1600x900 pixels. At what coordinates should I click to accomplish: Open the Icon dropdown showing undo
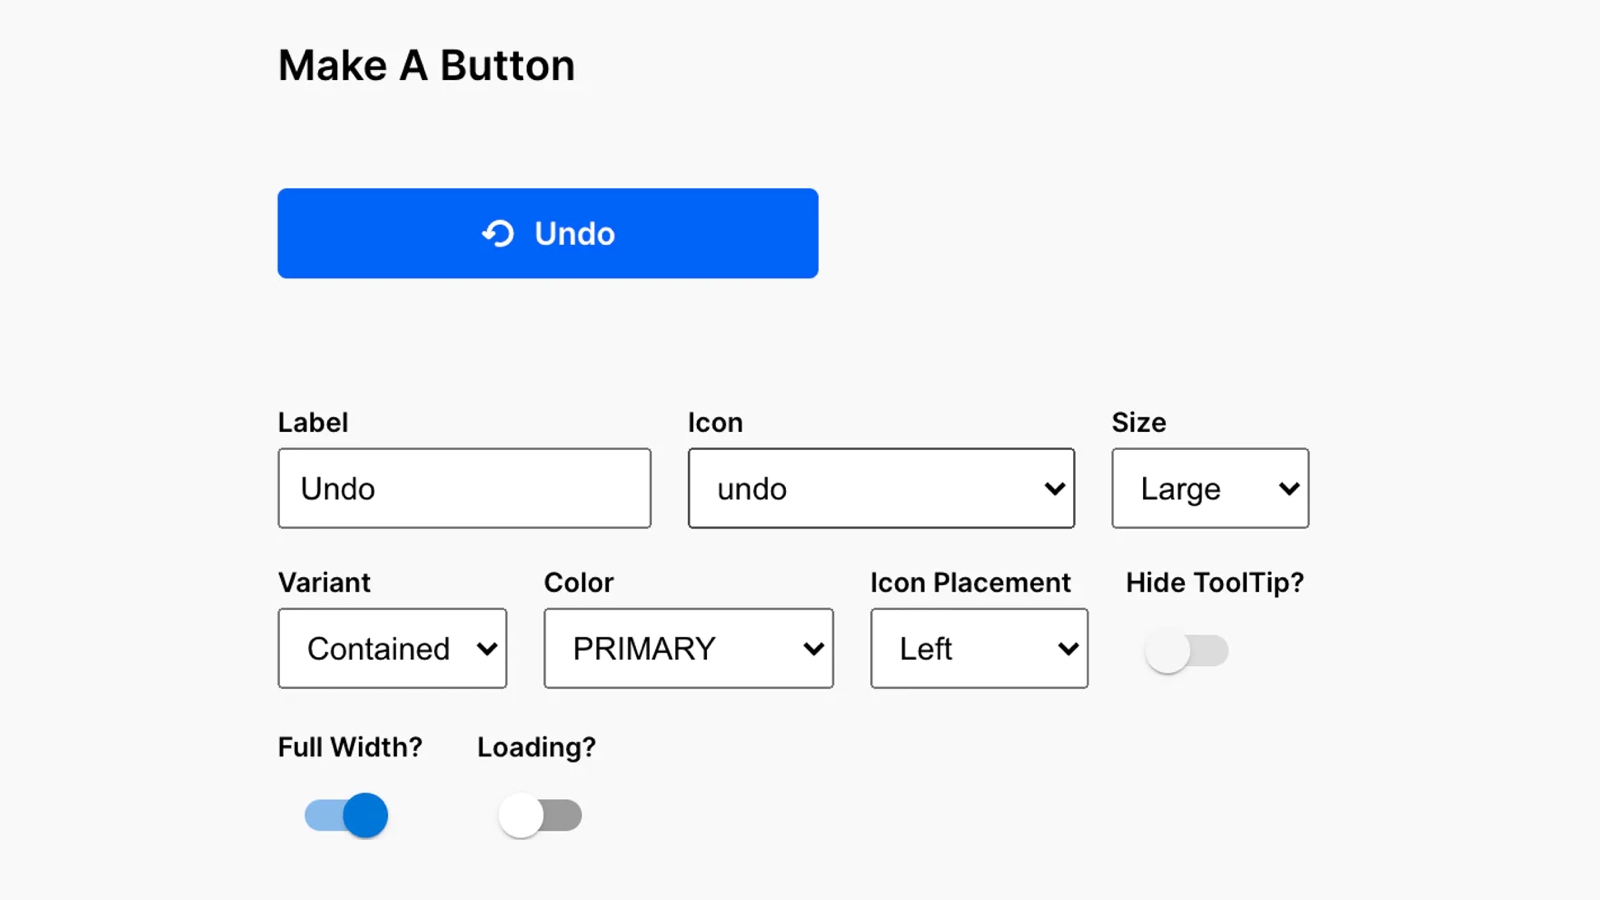(881, 488)
